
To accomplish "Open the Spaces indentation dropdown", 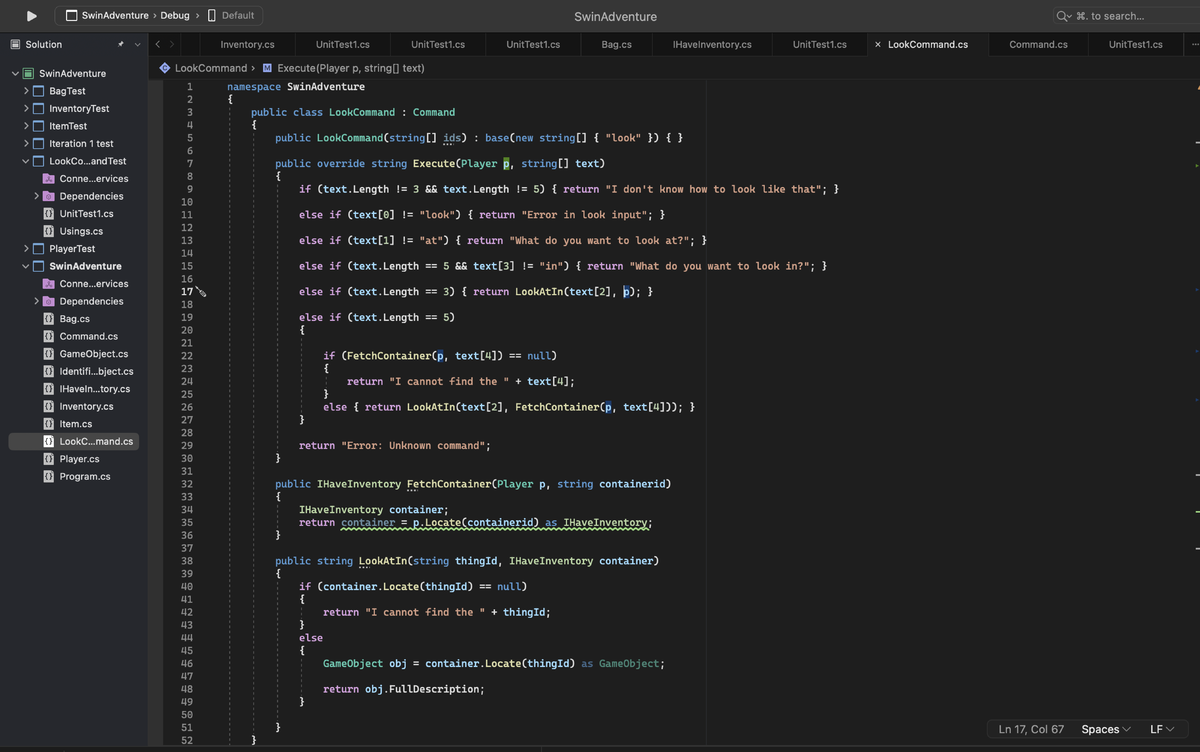I will [1106, 729].
